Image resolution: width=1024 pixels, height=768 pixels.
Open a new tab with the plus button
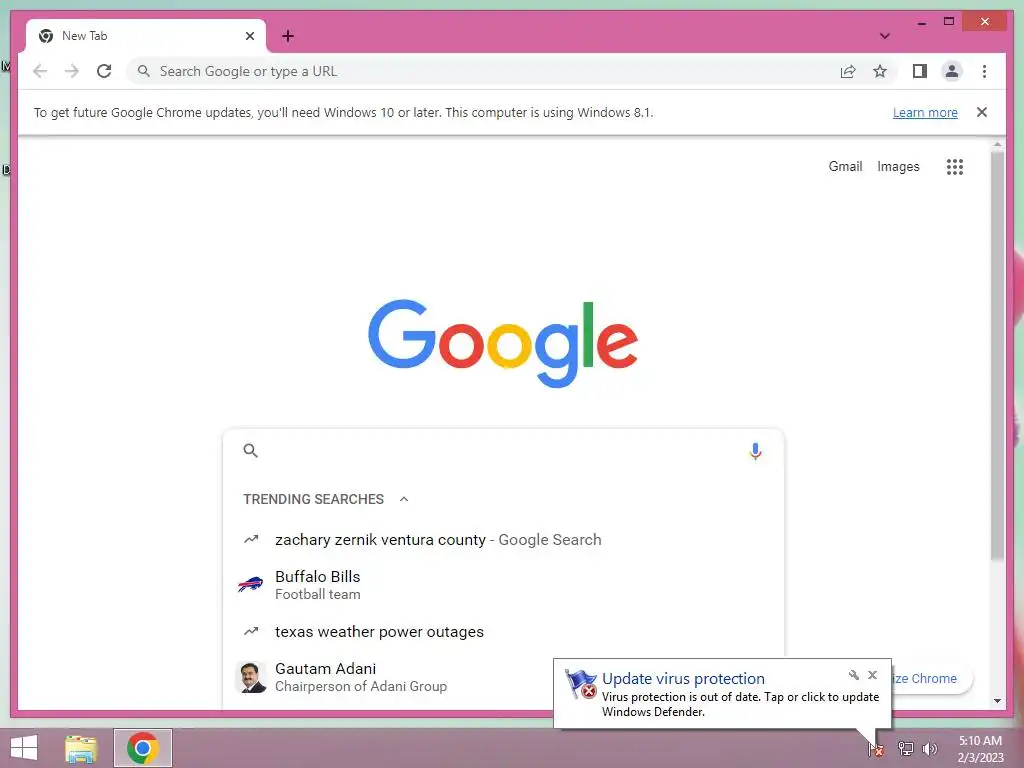click(x=288, y=36)
